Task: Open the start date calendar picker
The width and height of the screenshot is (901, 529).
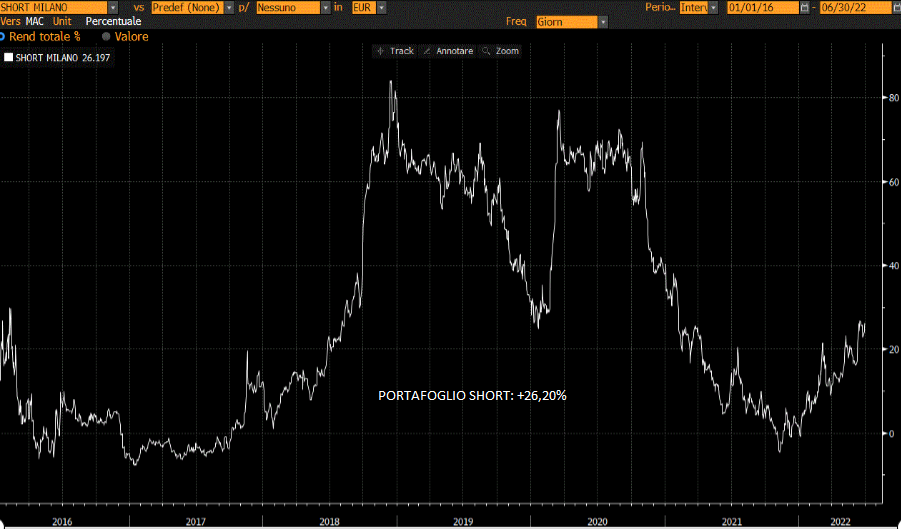Action: point(806,7)
